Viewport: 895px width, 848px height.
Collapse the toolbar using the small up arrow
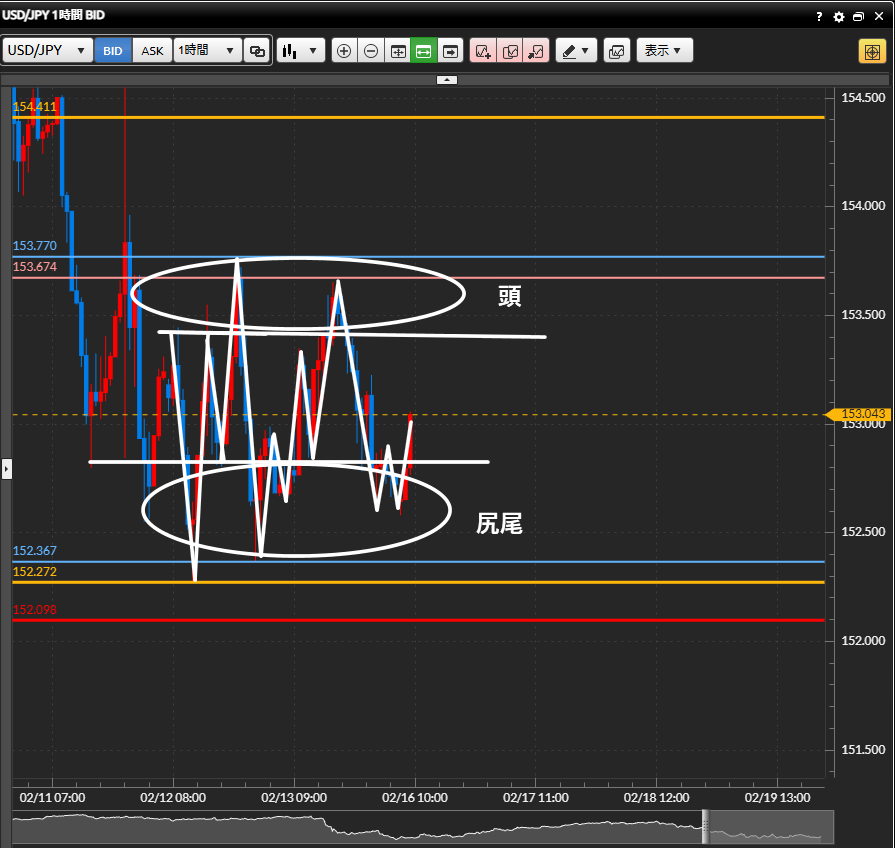[447, 79]
